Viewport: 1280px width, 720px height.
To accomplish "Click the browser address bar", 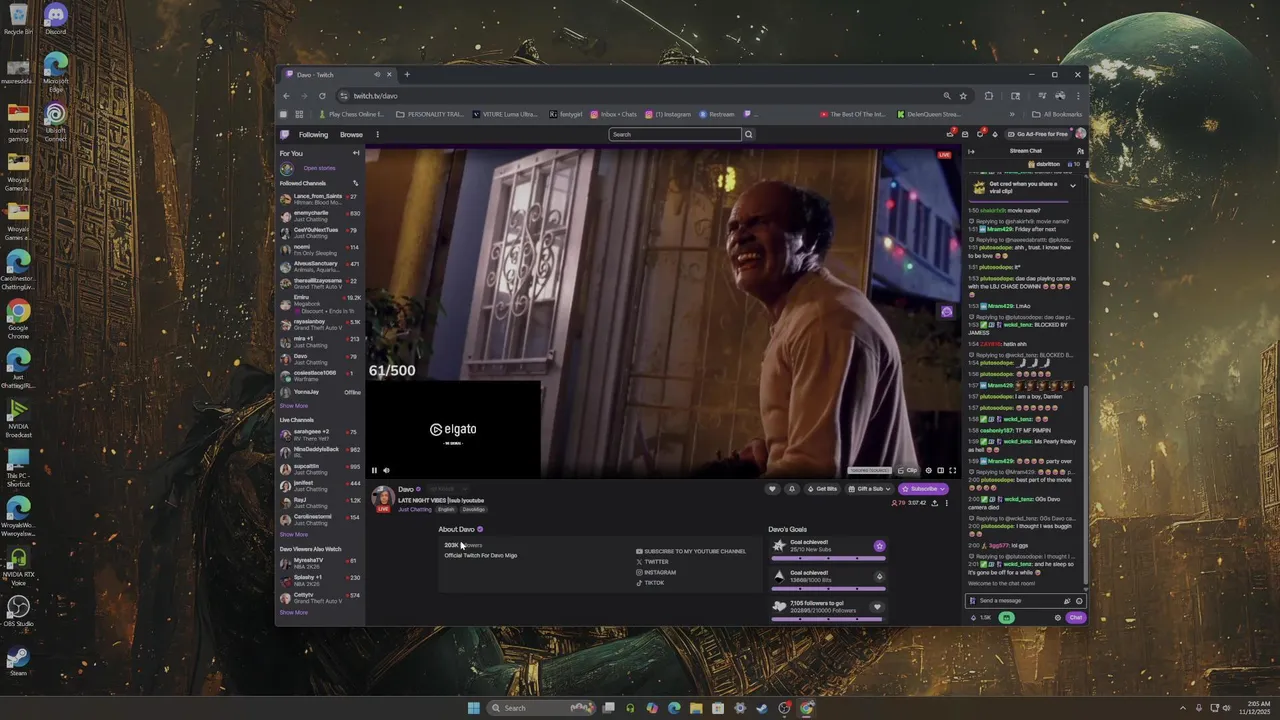I will pos(640,96).
